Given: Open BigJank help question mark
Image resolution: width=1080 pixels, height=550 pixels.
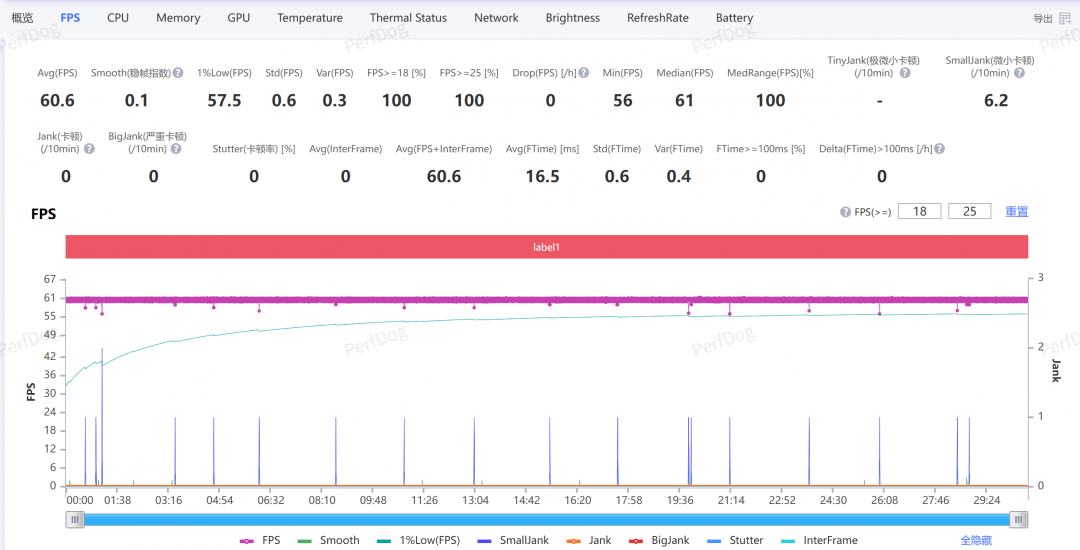Looking at the screenshot, I should click(176, 148).
